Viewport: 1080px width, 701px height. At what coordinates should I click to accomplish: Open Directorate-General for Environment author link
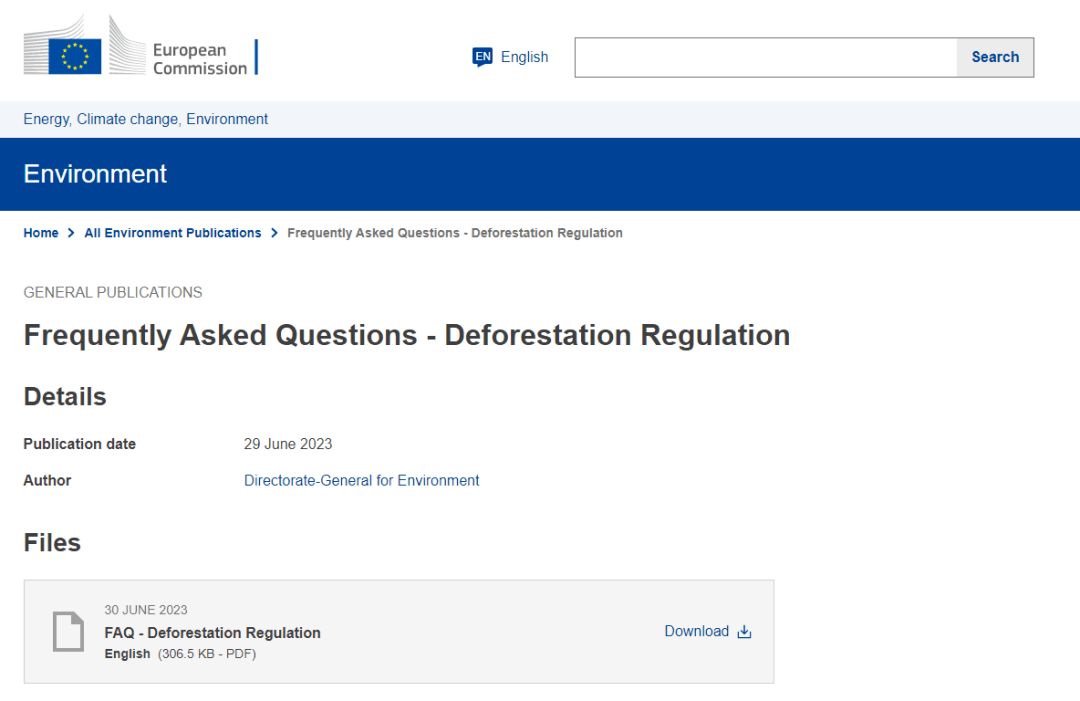pos(362,481)
